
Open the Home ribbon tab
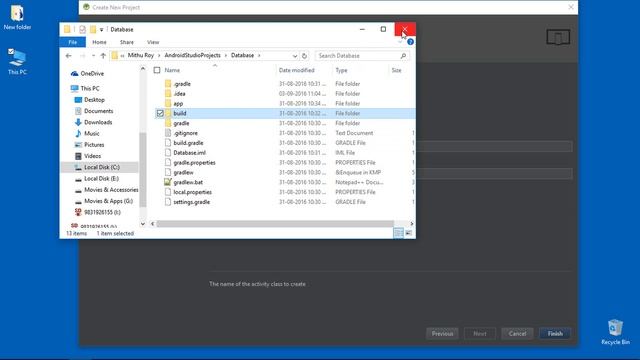click(x=99, y=42)
